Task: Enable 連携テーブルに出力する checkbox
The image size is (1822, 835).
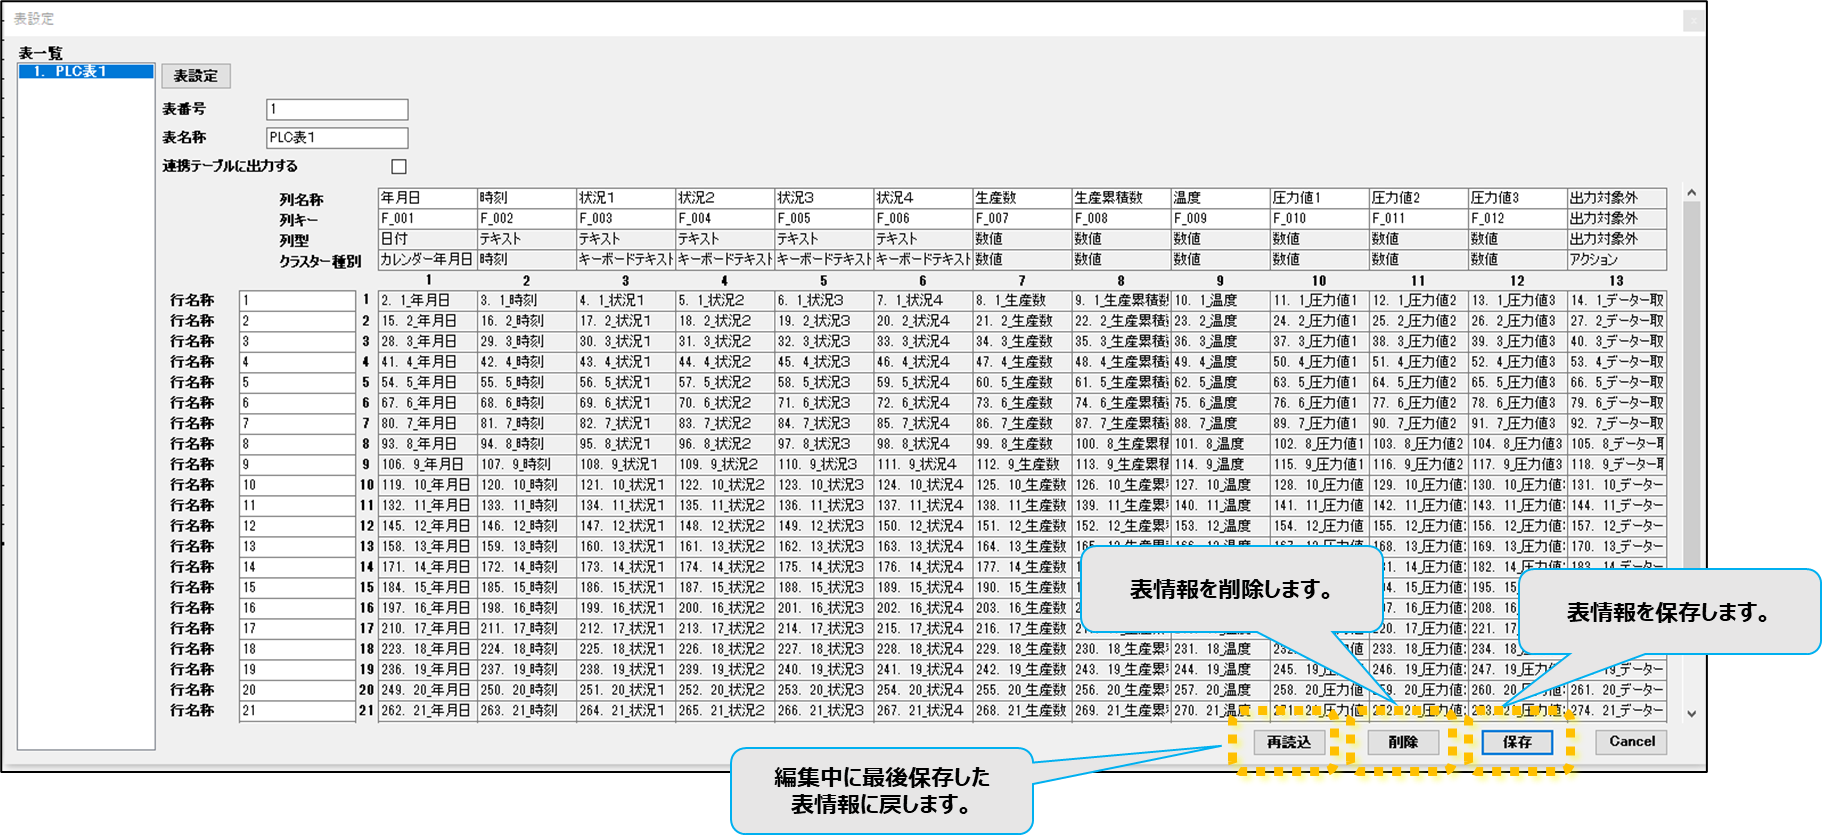Action: click(x=399, y=167)
